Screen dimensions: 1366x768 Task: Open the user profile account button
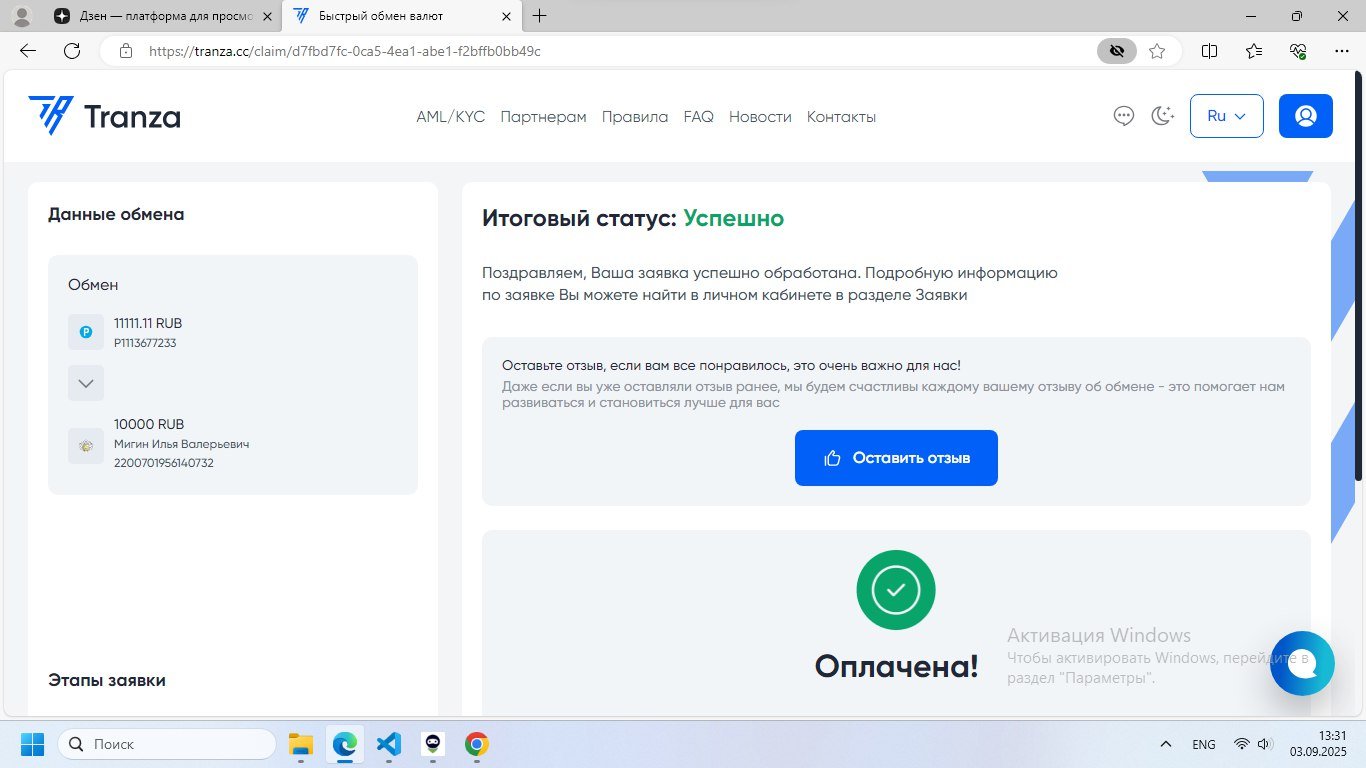pos(1305,116)
